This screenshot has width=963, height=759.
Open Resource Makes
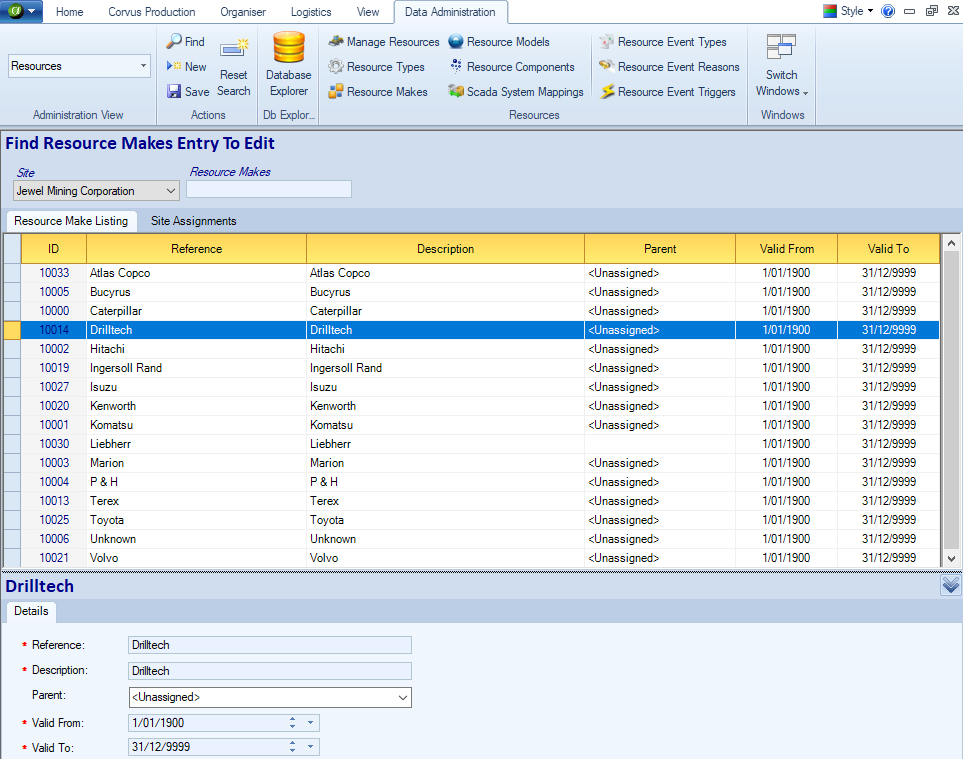click(378, 91)
